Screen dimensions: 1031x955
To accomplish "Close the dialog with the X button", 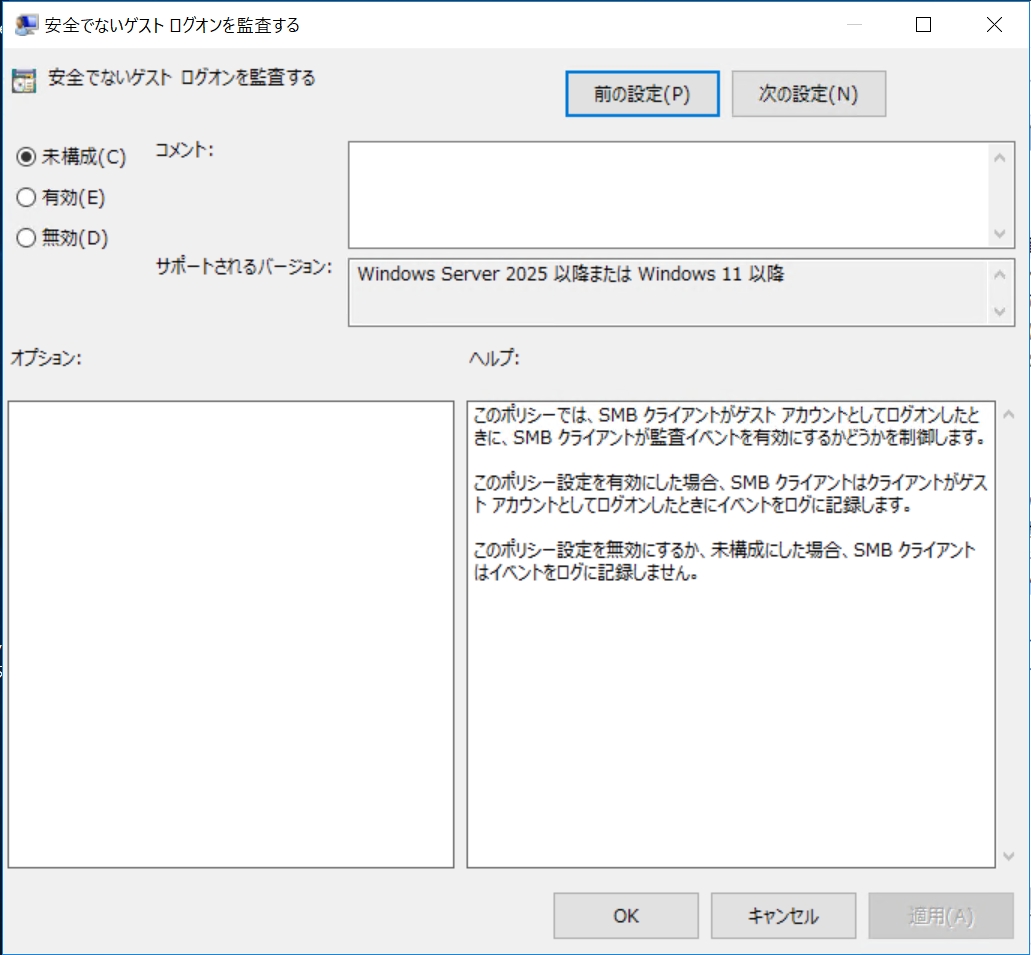I will tap(993, 25).
